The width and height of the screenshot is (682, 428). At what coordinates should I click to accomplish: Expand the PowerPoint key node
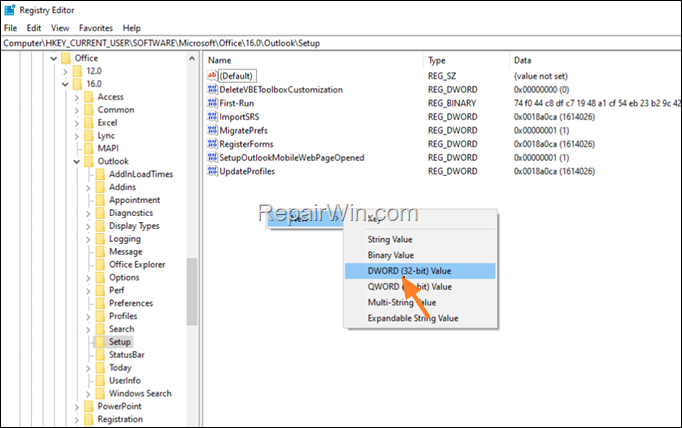77,407
